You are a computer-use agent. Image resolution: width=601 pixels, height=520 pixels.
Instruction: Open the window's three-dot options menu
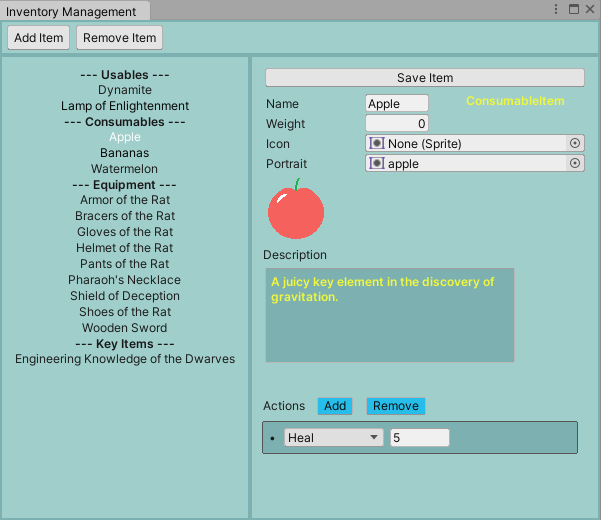tap(556, 9)
